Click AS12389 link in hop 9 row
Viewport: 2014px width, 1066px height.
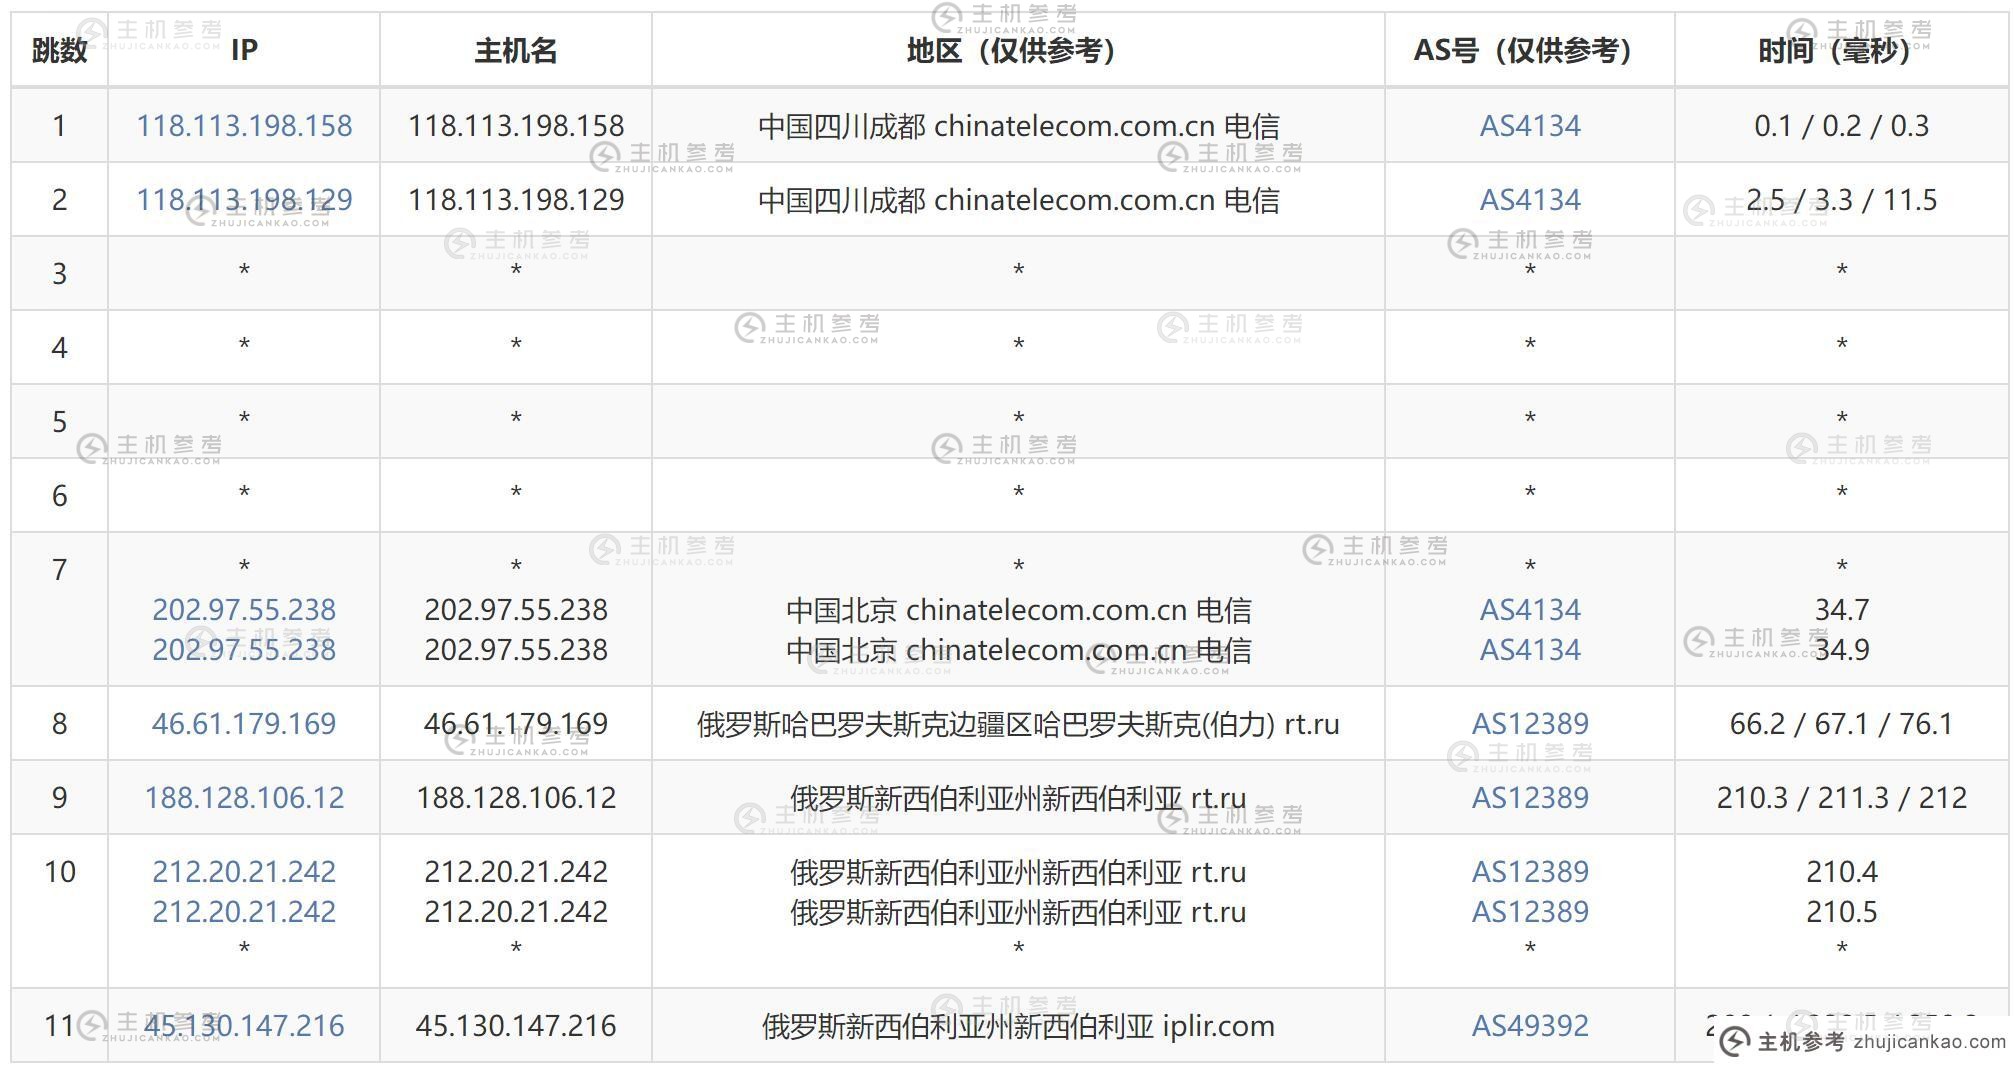(x=1530, y=798)
